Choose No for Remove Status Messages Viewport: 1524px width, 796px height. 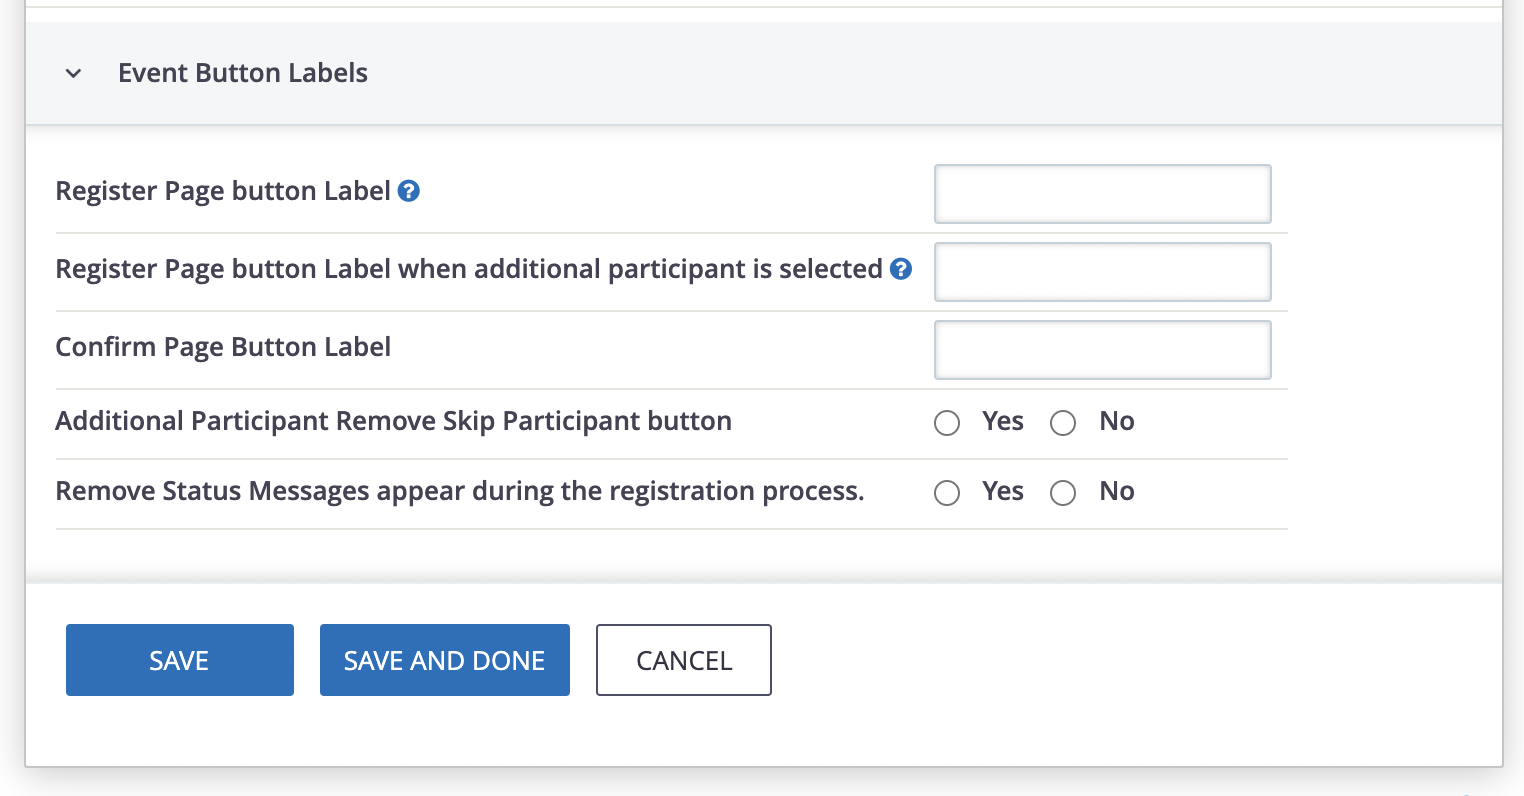tap(1063, 493)
